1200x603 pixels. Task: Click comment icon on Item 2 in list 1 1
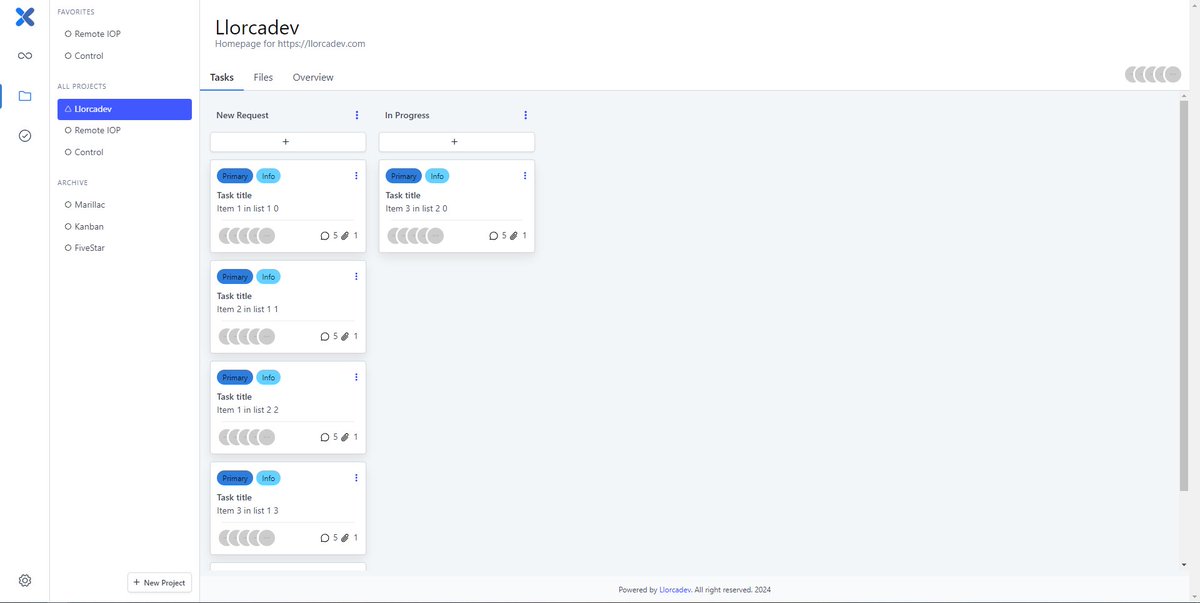[x=325, y=337]
